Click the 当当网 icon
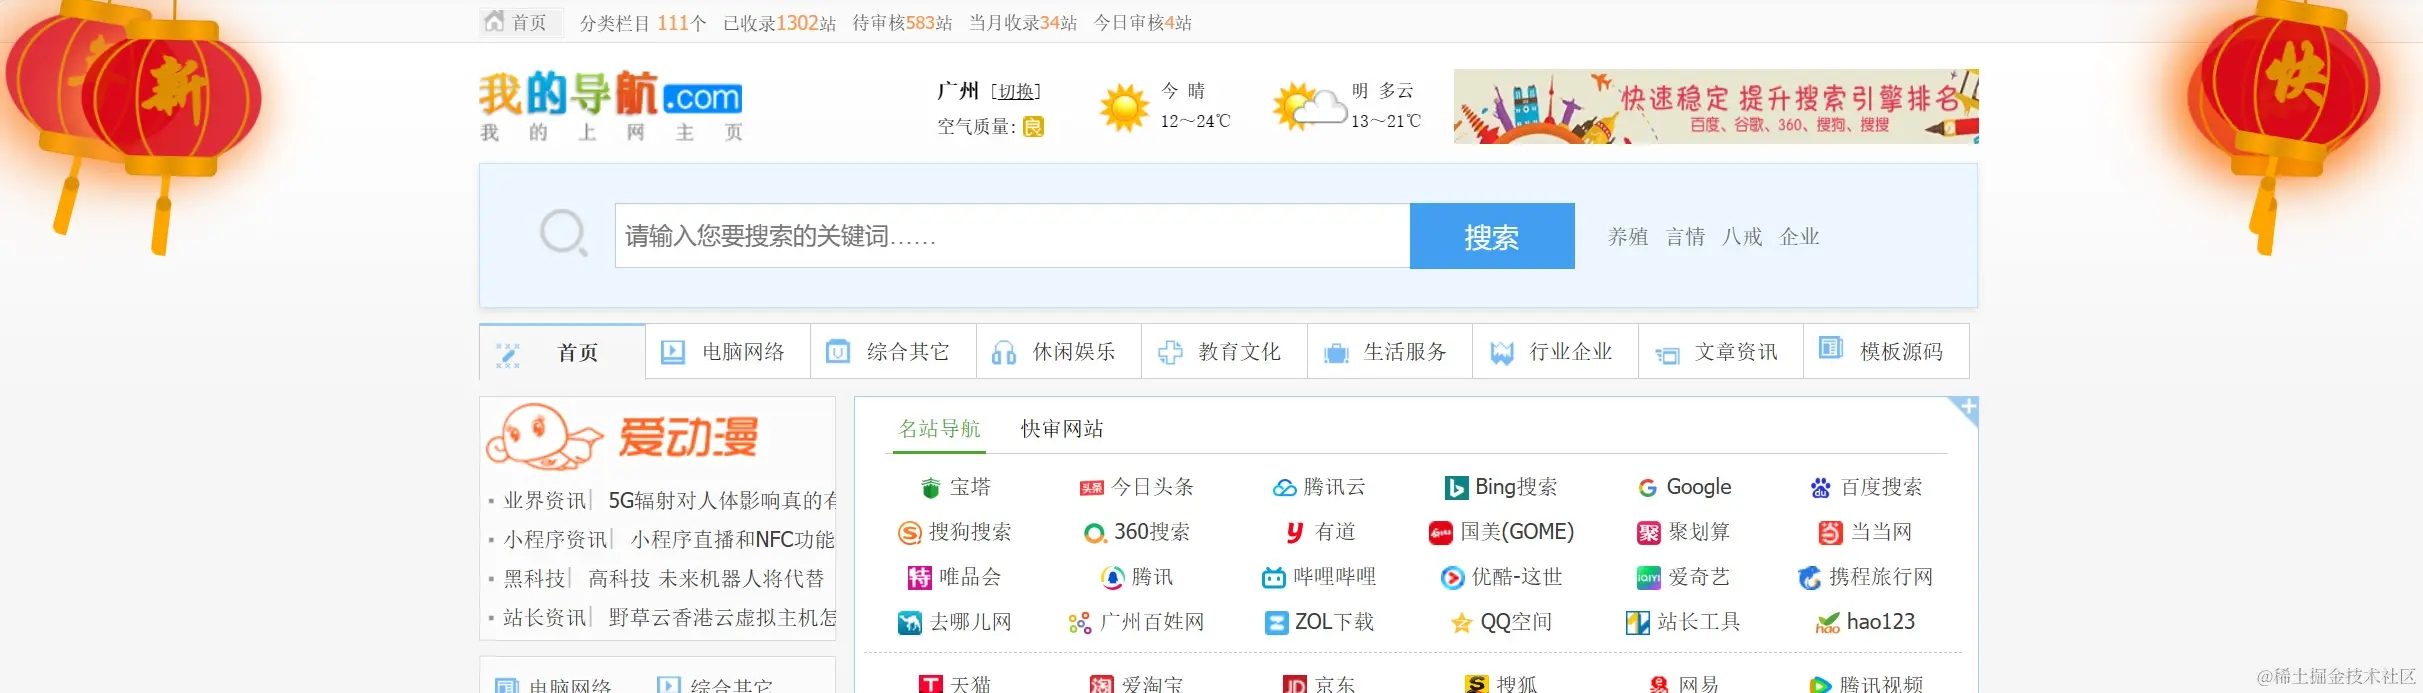The width and height of the screenshot is (2423, 693). 1830,533
